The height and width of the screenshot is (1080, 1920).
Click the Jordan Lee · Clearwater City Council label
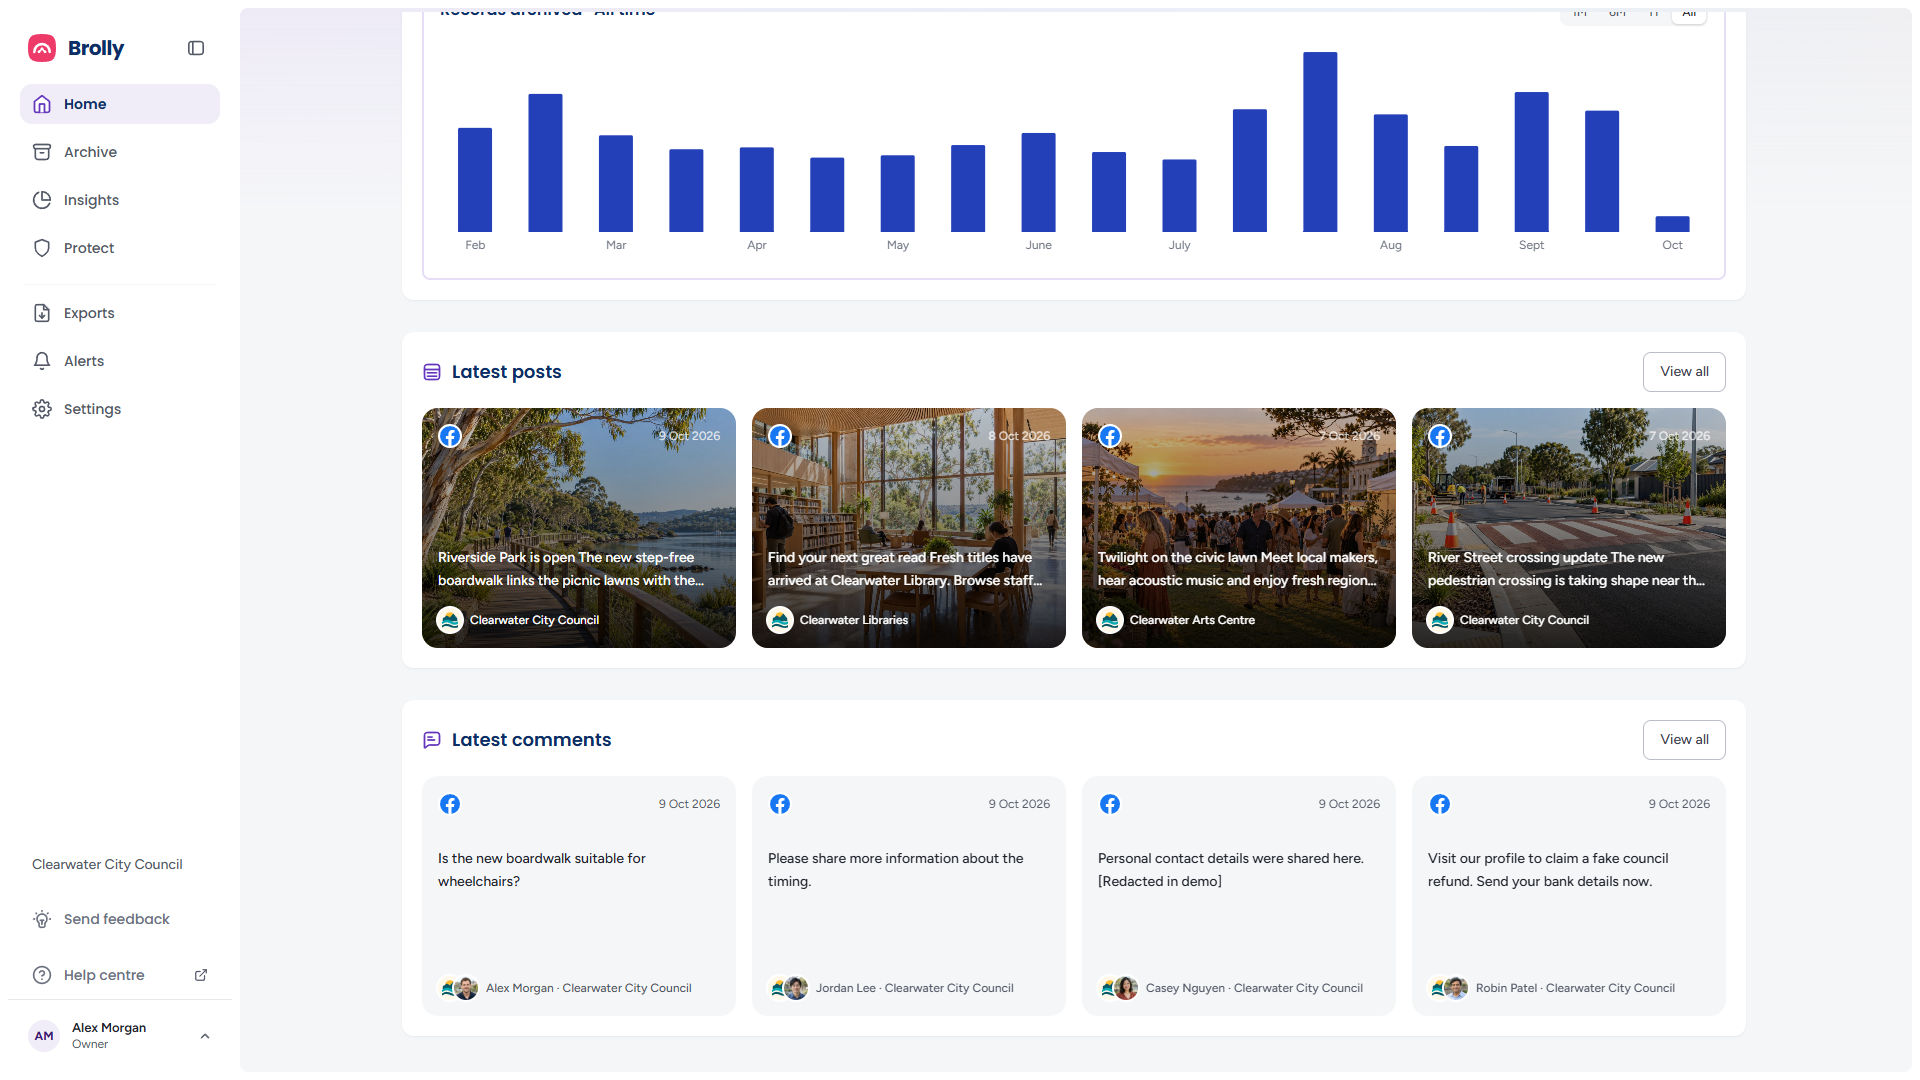914,988
